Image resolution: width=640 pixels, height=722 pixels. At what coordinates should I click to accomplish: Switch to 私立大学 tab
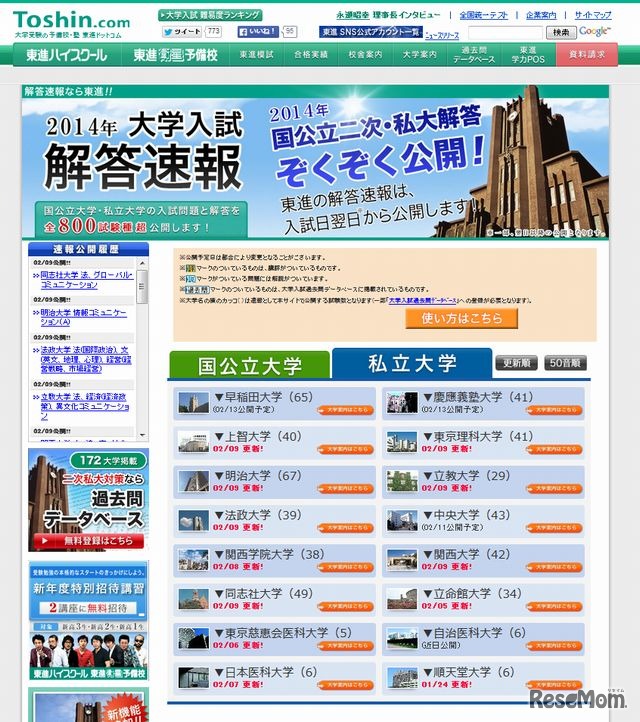point(412,363)
